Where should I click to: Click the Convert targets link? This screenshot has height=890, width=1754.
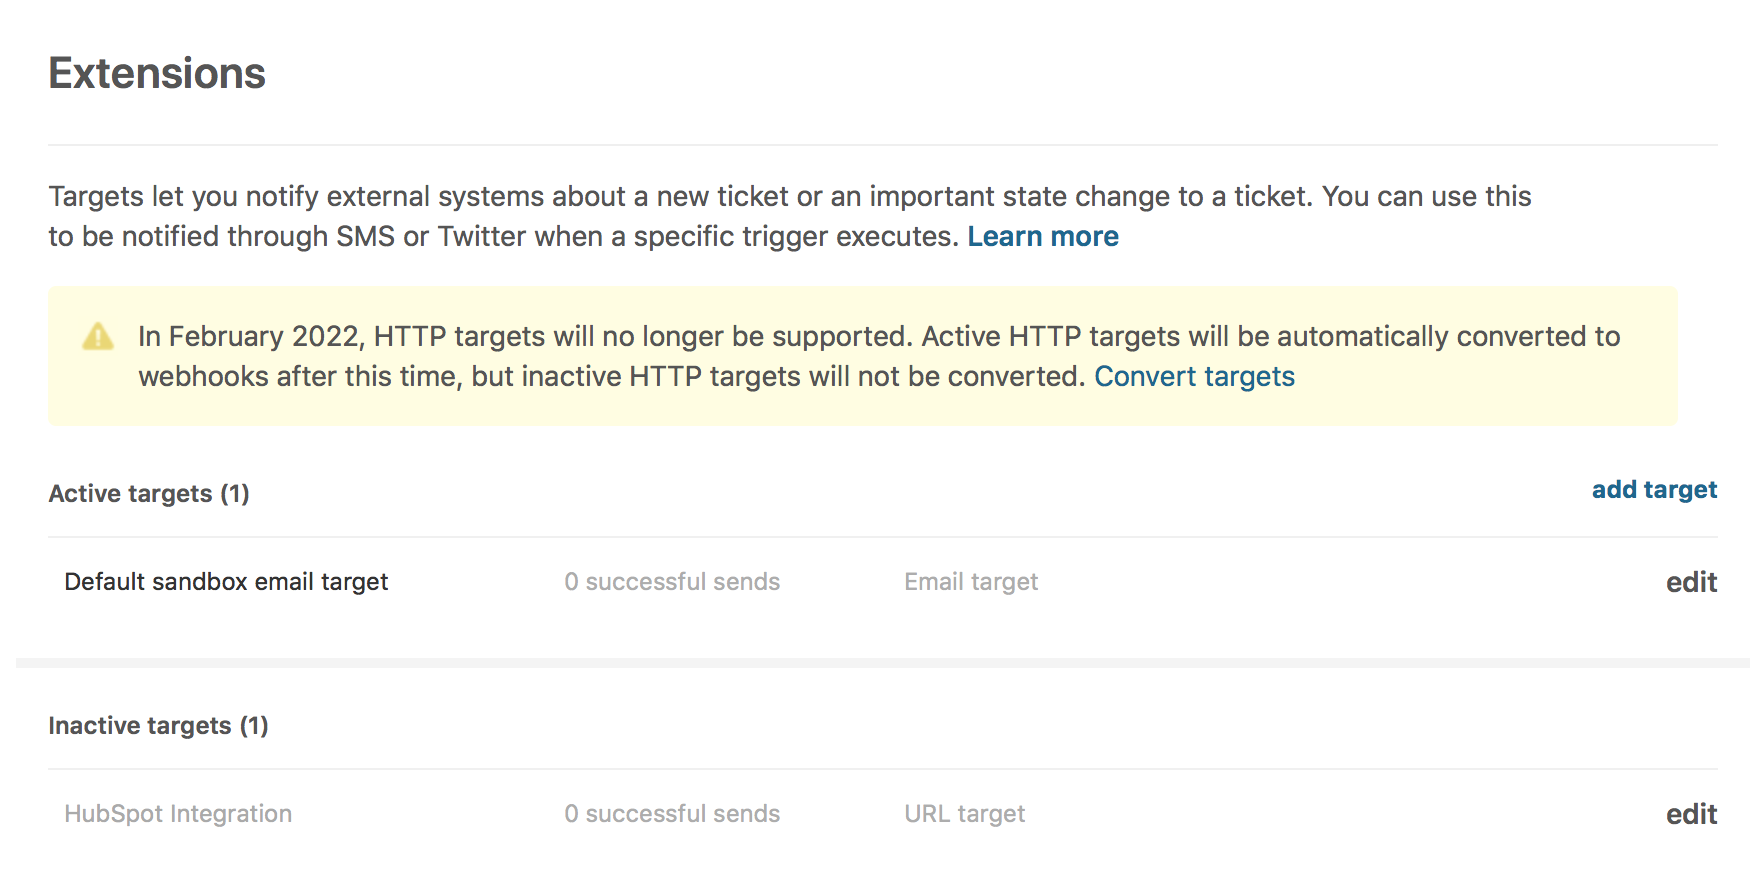(1194, 377)
